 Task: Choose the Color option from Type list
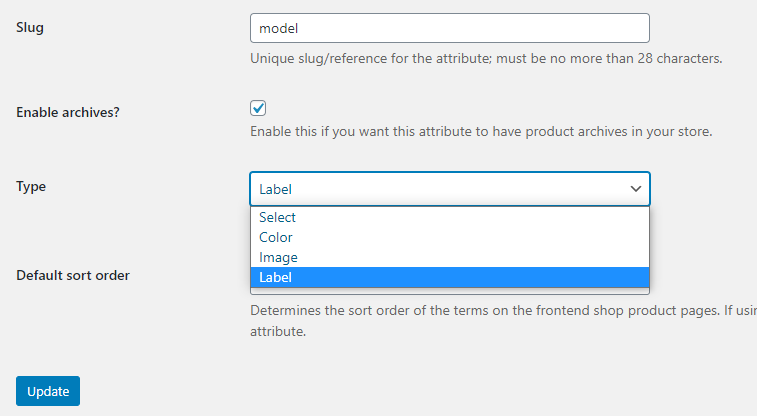pos(276,237)
